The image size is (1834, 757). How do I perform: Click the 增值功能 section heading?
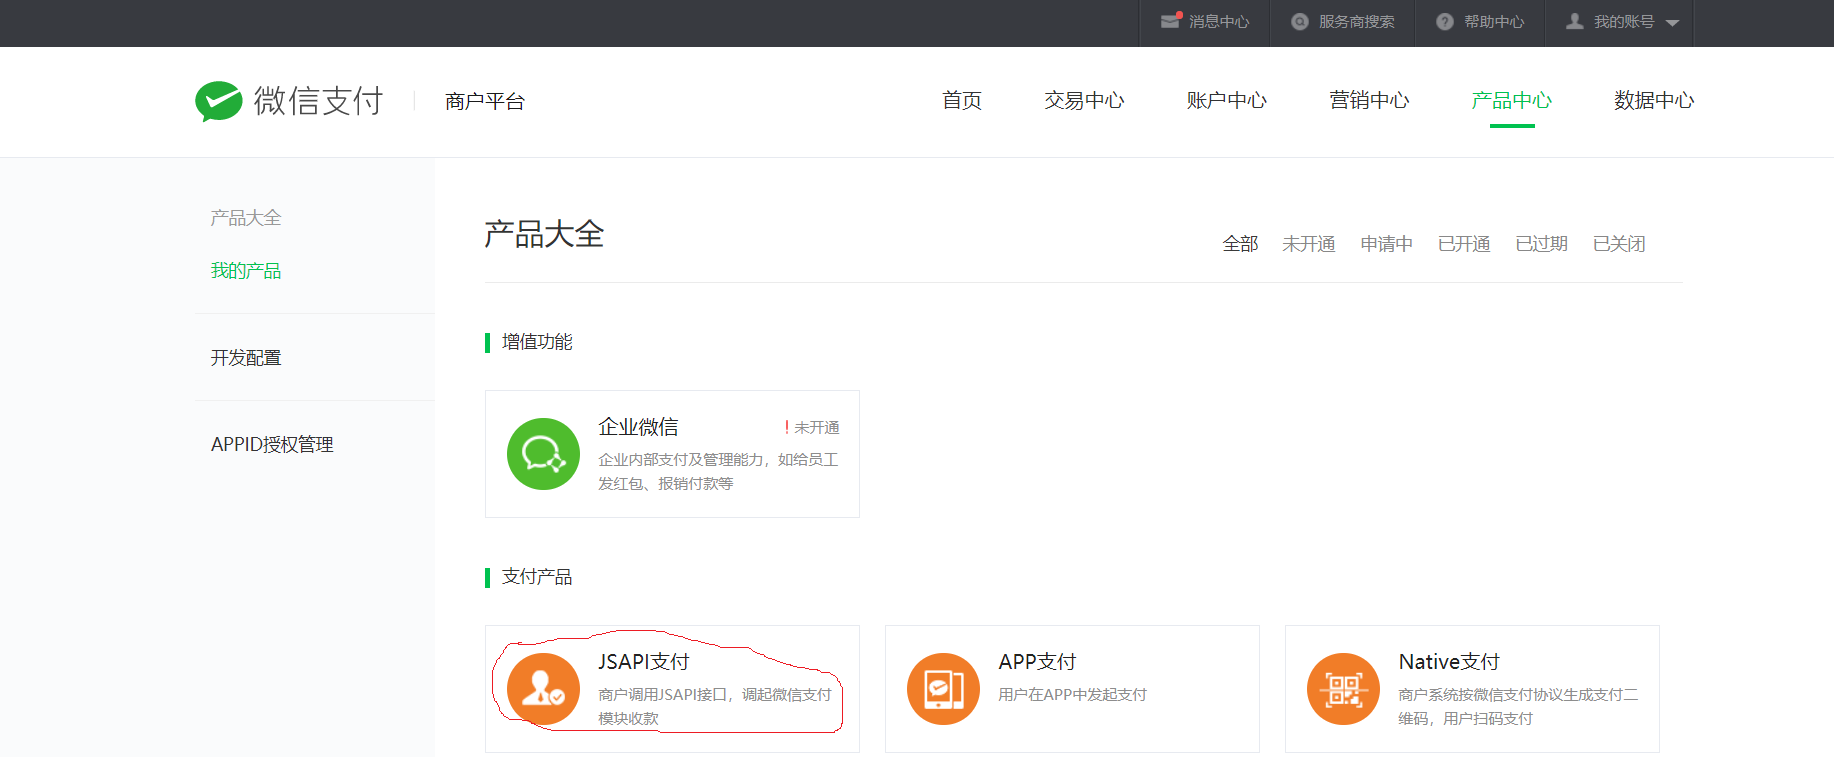537,342
